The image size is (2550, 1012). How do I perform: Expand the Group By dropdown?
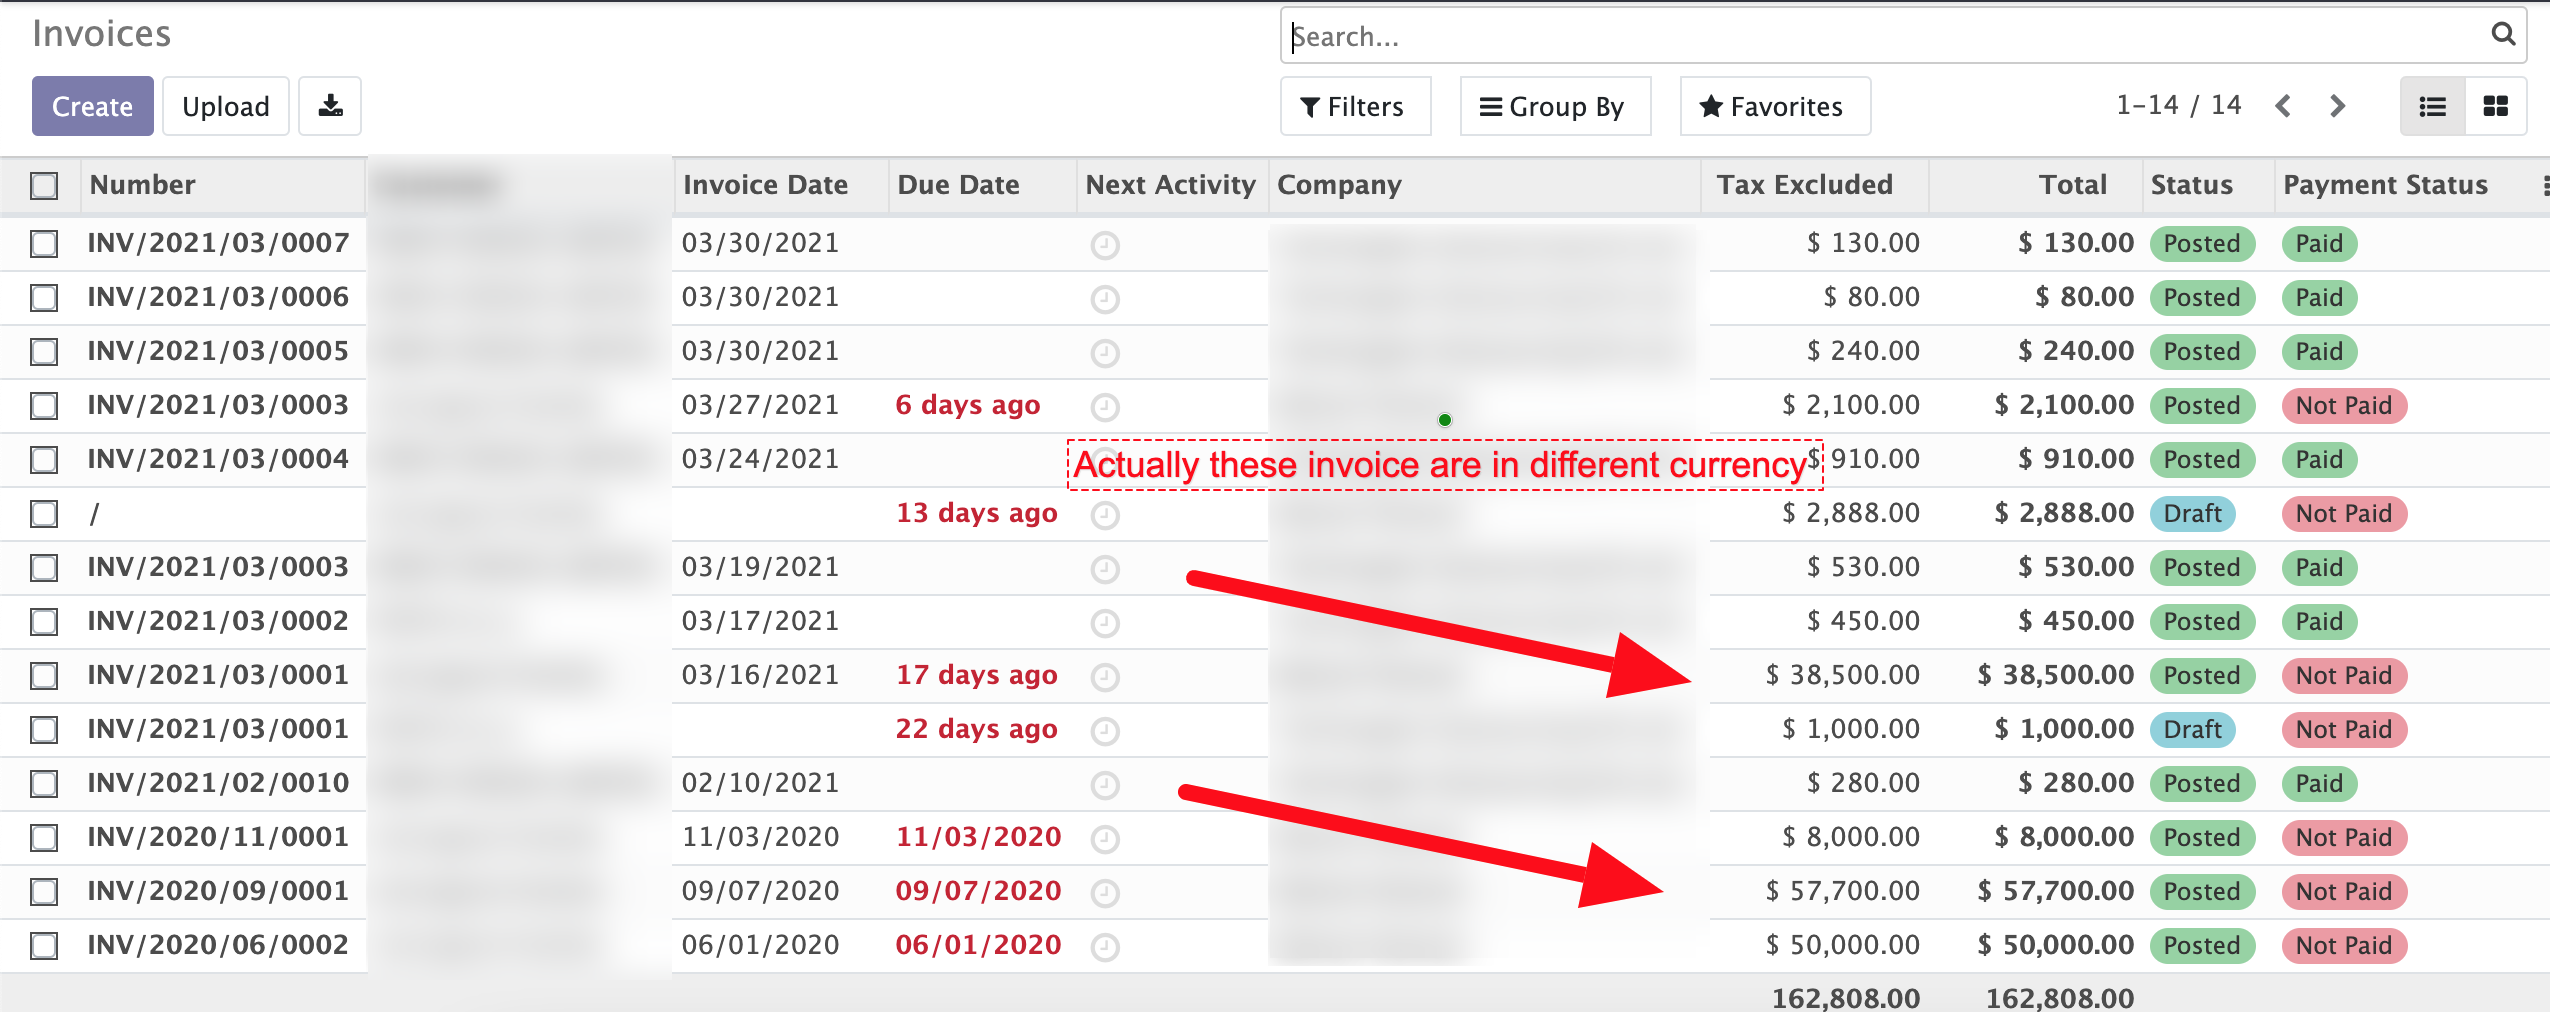(x=1554, y=106)
